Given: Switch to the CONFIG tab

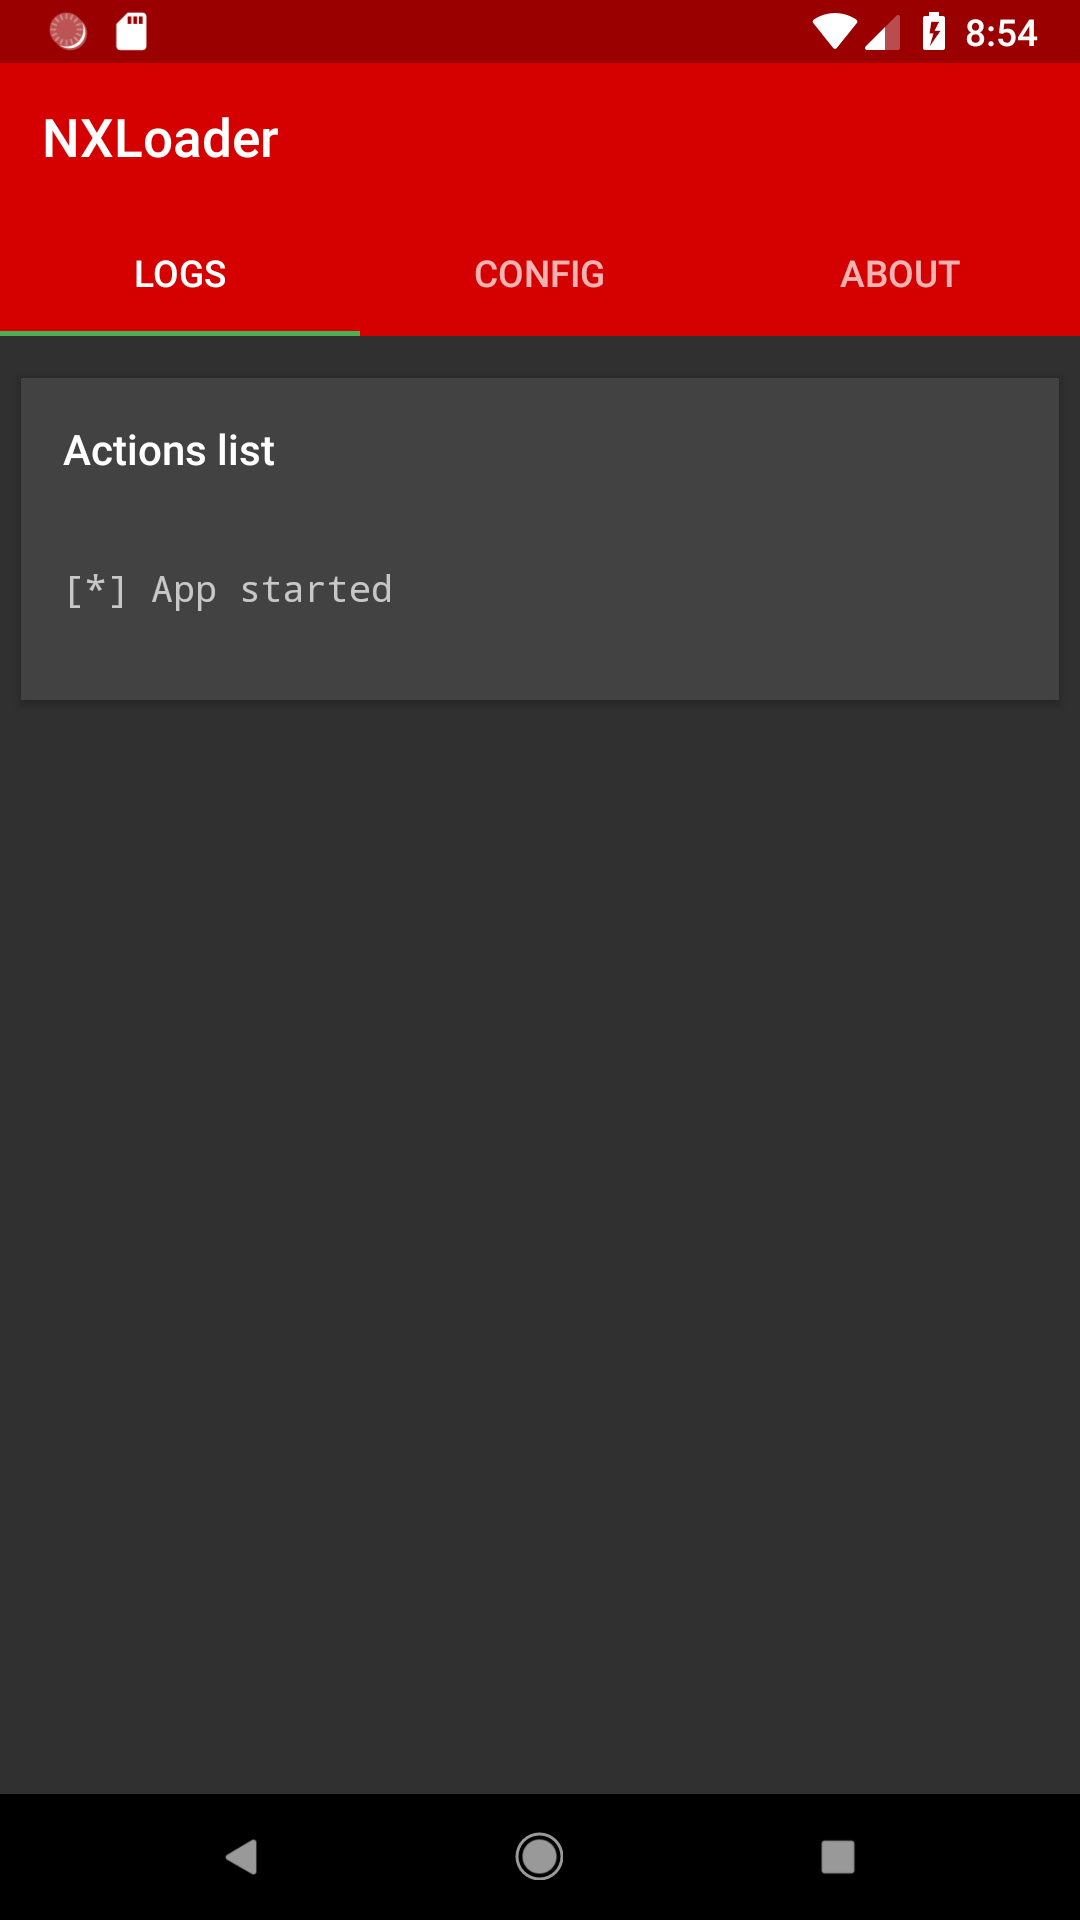Looking at the screenshot, I should coord(540,274).
